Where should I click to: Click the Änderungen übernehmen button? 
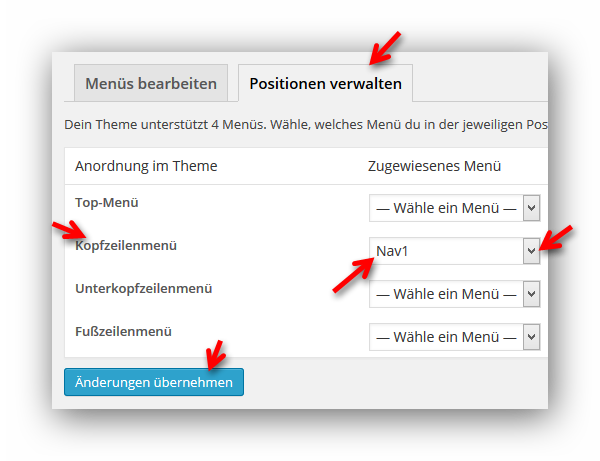[x=154, y=382]
